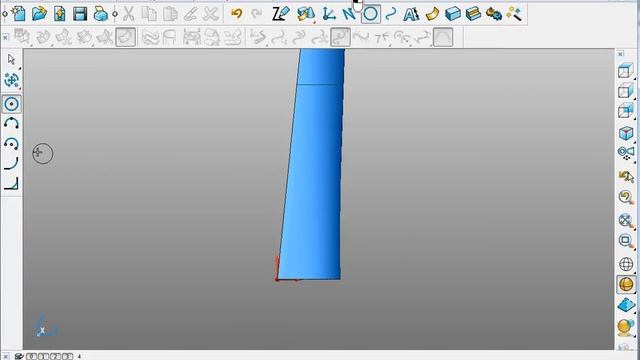Select the corner fillet tool

tap(11, 184)
